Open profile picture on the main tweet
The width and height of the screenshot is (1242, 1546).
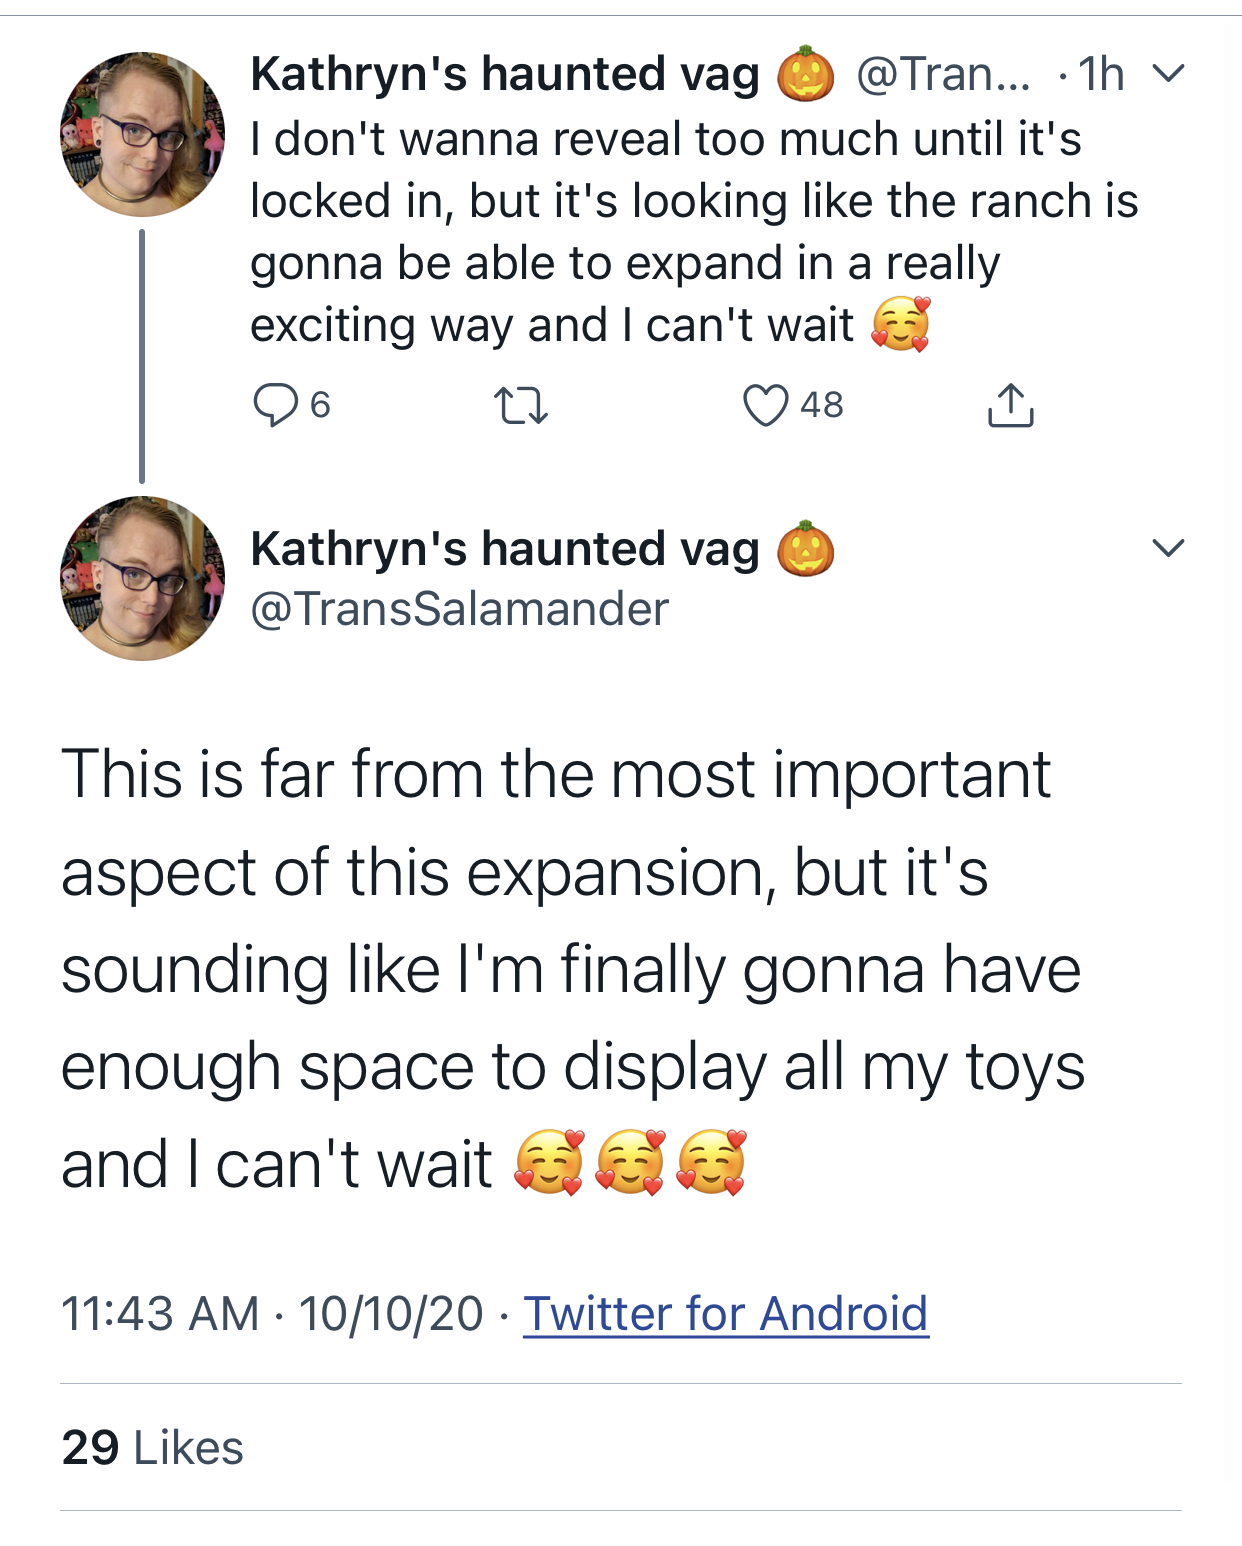click(x=142, y=578)
